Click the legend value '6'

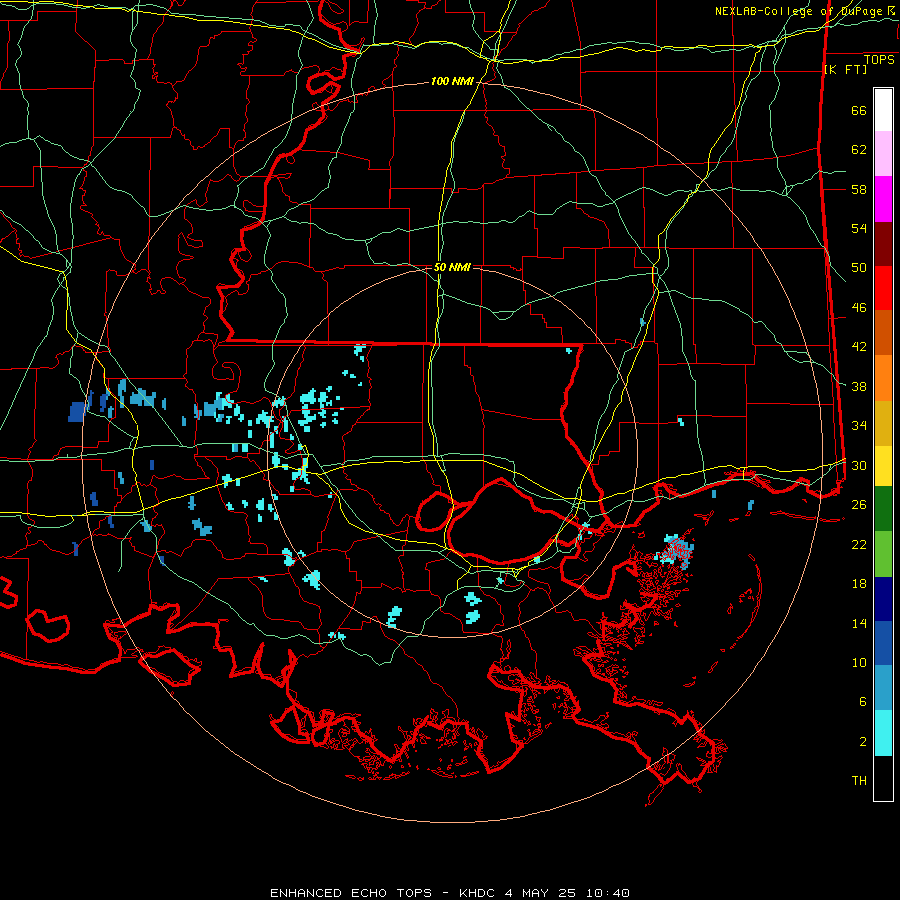click(863, 701)
